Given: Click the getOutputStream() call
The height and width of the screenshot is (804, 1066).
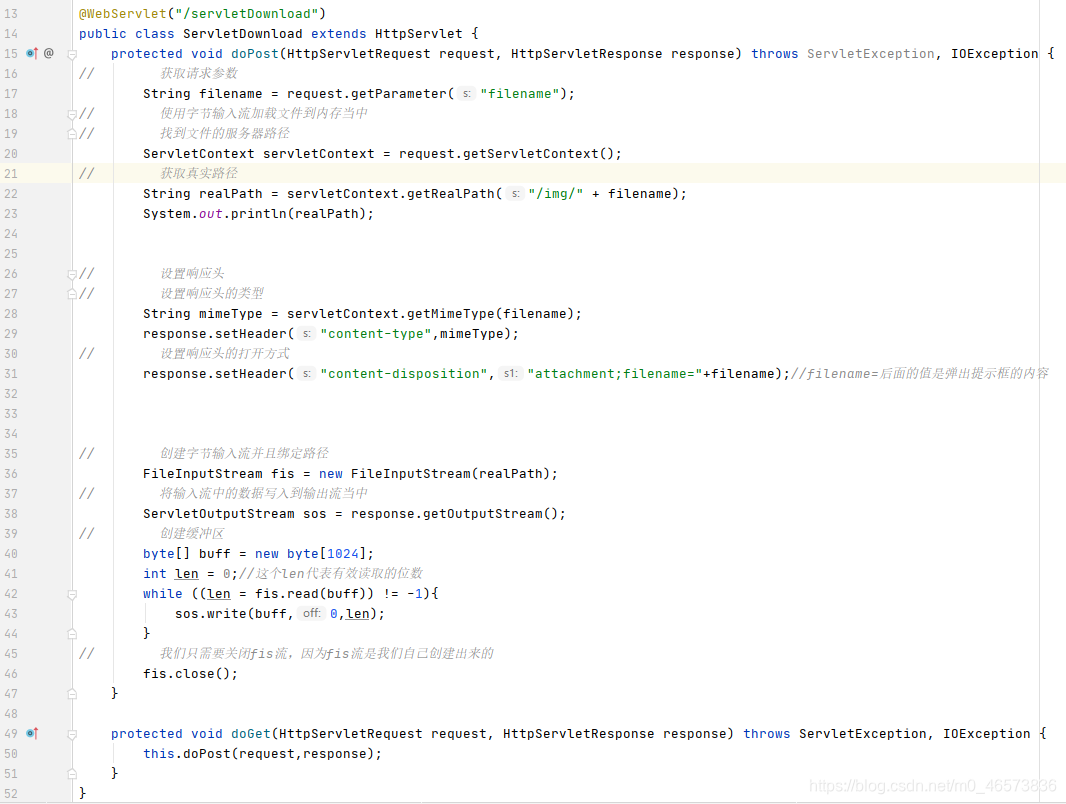Looking at the screenshot, I should click(490, 514).
